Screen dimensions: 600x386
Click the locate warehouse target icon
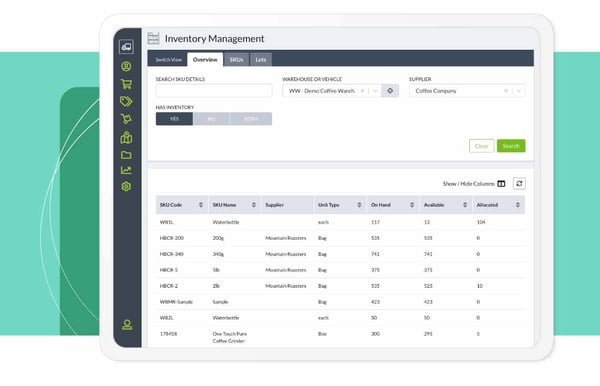point(390,91)
